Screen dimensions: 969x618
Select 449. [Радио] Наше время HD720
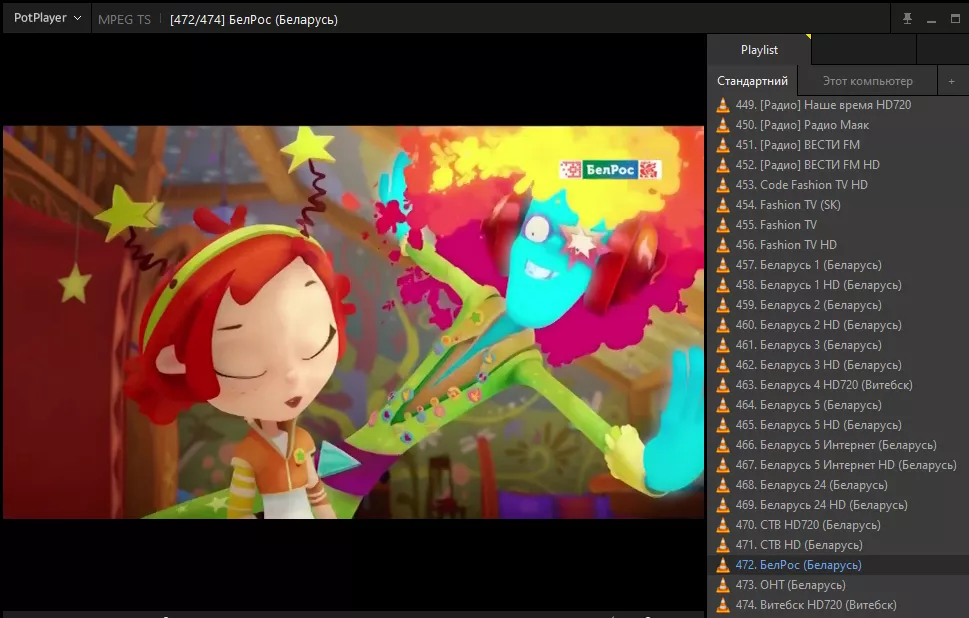coord(838,105)
